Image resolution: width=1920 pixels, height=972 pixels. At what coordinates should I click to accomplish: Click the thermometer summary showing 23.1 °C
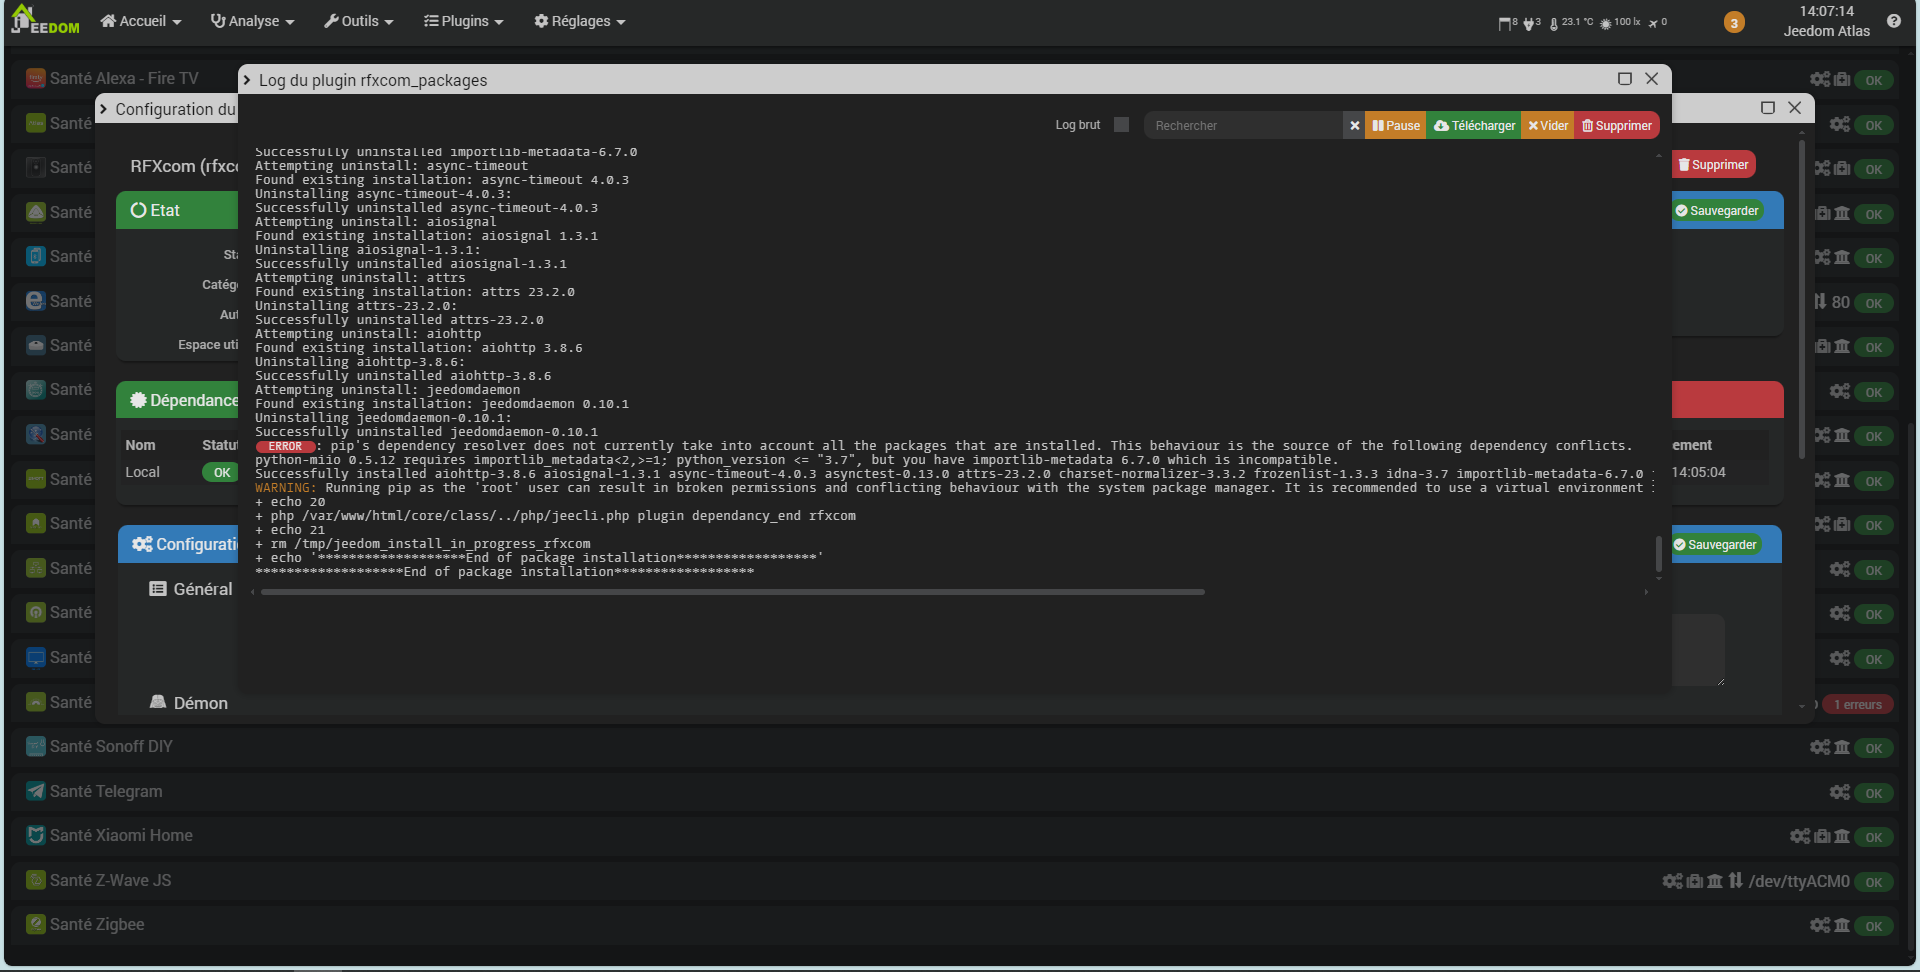[1571, 22]
